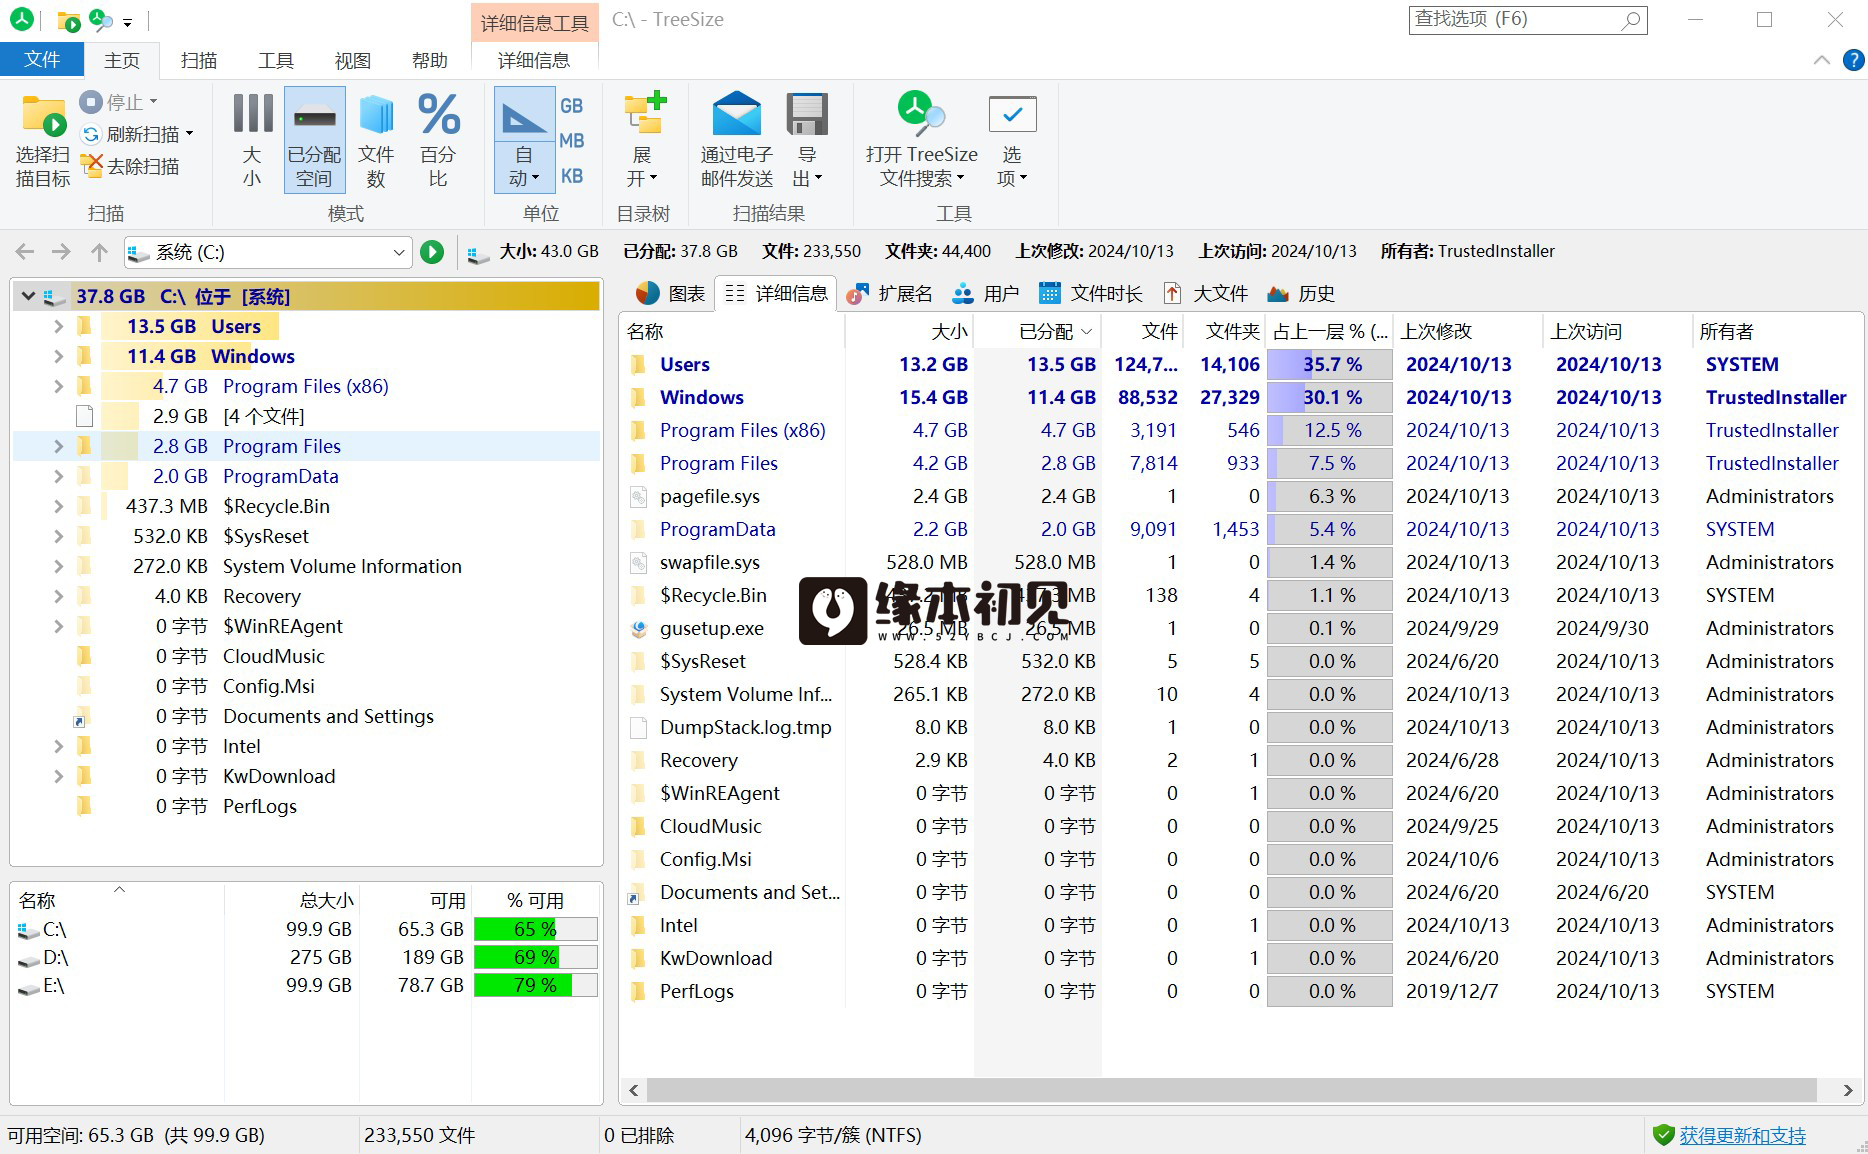Click the green start scan button

pos(432,252)
